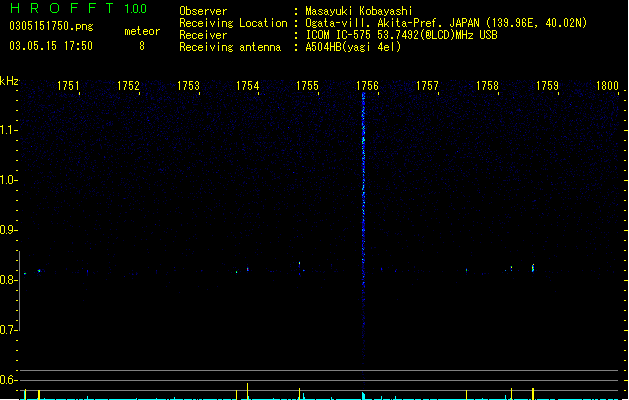
Task: Click the 1751 time axis label
Action: click(x=68, y=85)
